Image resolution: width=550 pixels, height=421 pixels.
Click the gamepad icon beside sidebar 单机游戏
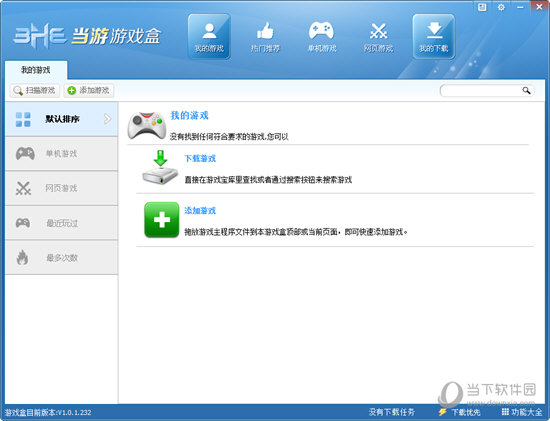coord(25,154)
